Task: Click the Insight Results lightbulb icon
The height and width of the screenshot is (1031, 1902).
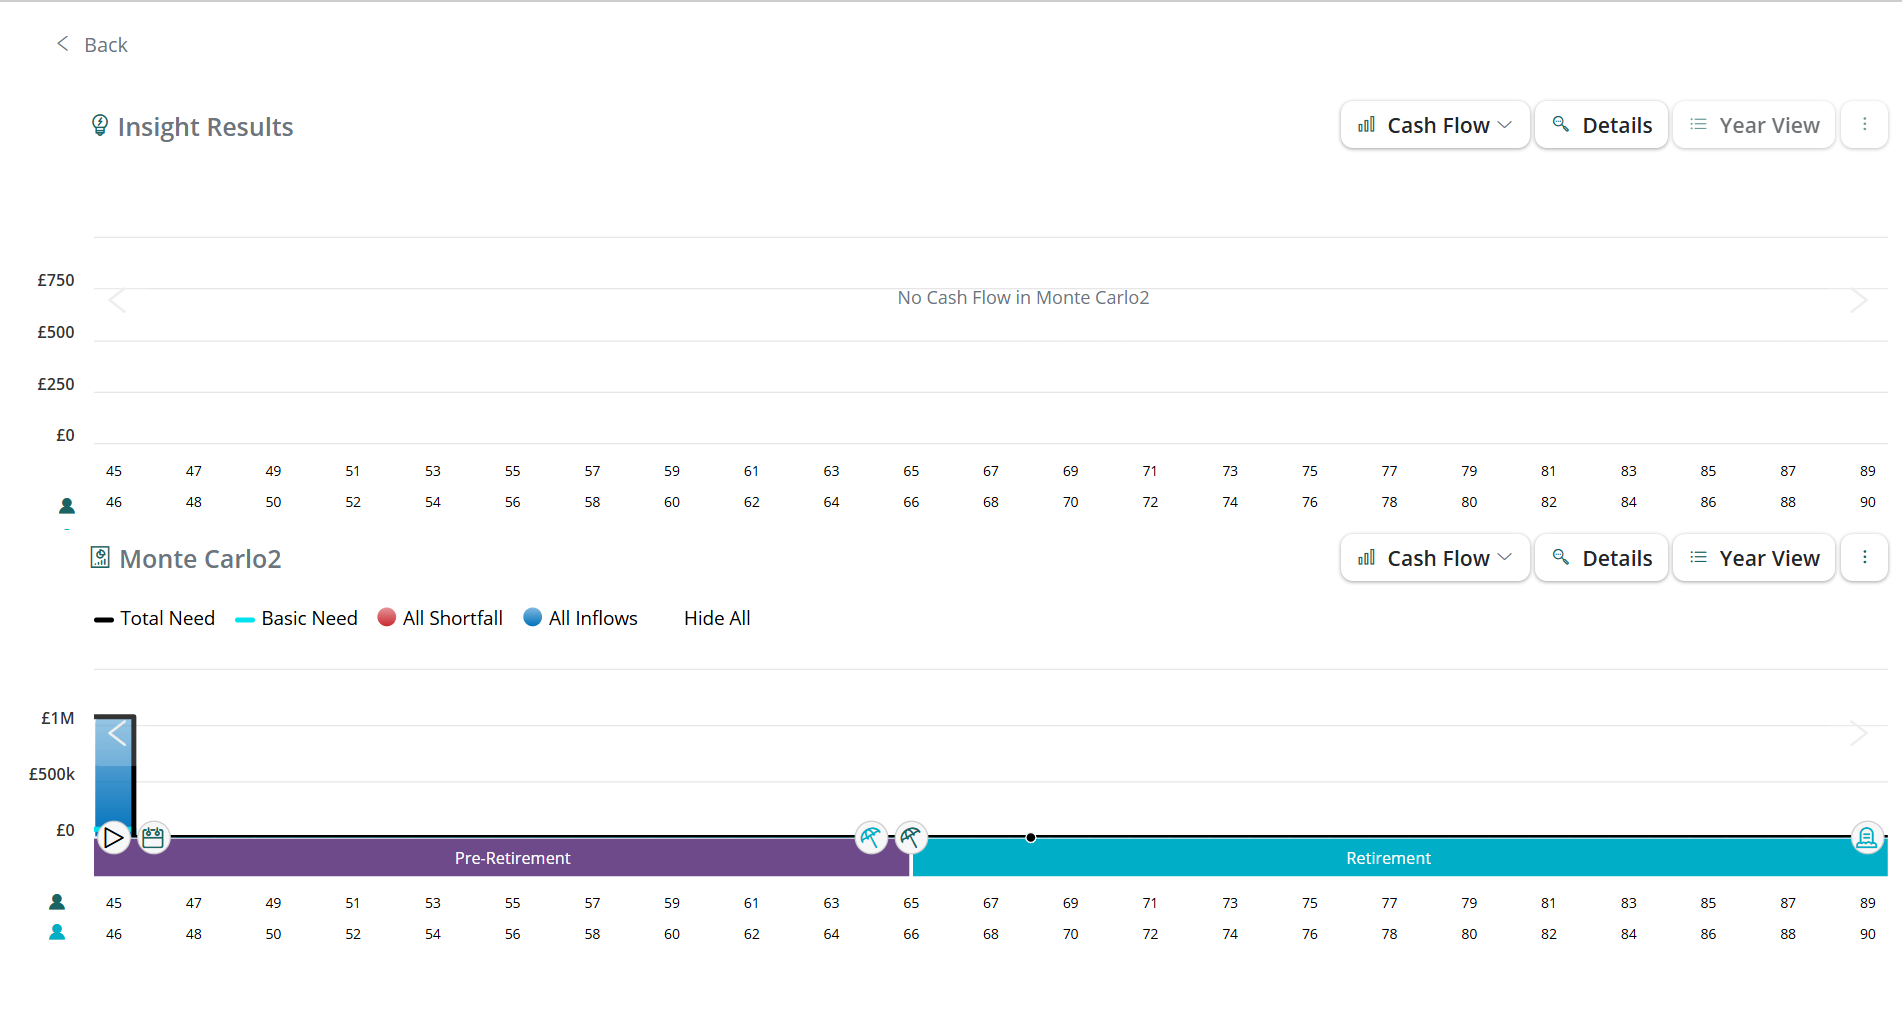Action: pos(100,126)
